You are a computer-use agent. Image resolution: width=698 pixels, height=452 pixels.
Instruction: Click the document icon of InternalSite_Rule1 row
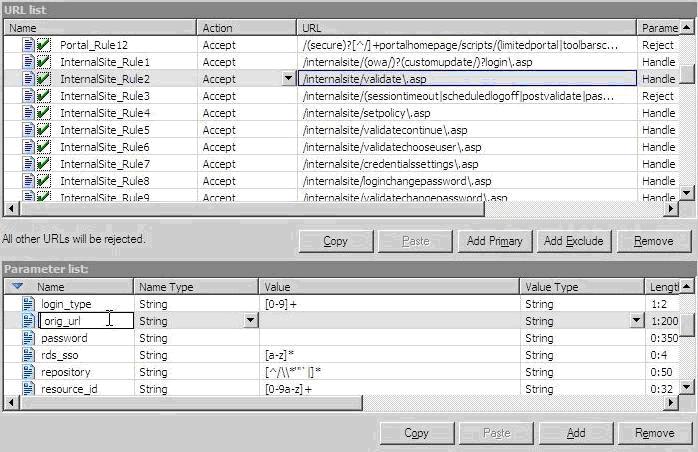pos(28,62)
